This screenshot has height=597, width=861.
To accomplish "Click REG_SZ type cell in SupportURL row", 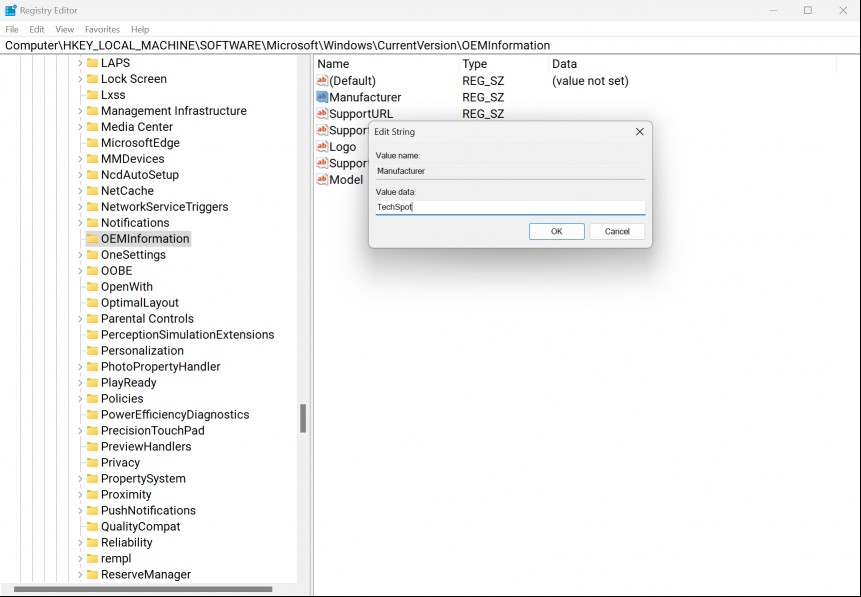I will tap(483, 114).
